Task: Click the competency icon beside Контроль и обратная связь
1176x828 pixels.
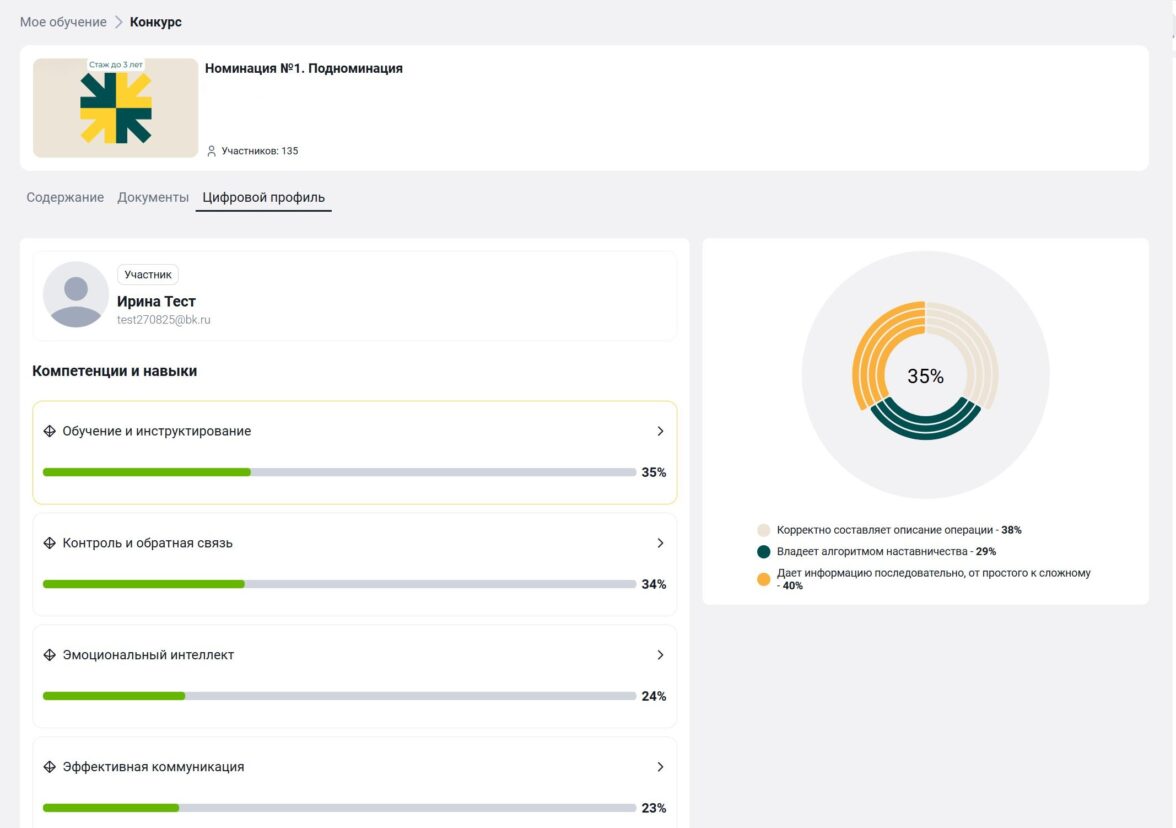Action: (x=49, y=543)
